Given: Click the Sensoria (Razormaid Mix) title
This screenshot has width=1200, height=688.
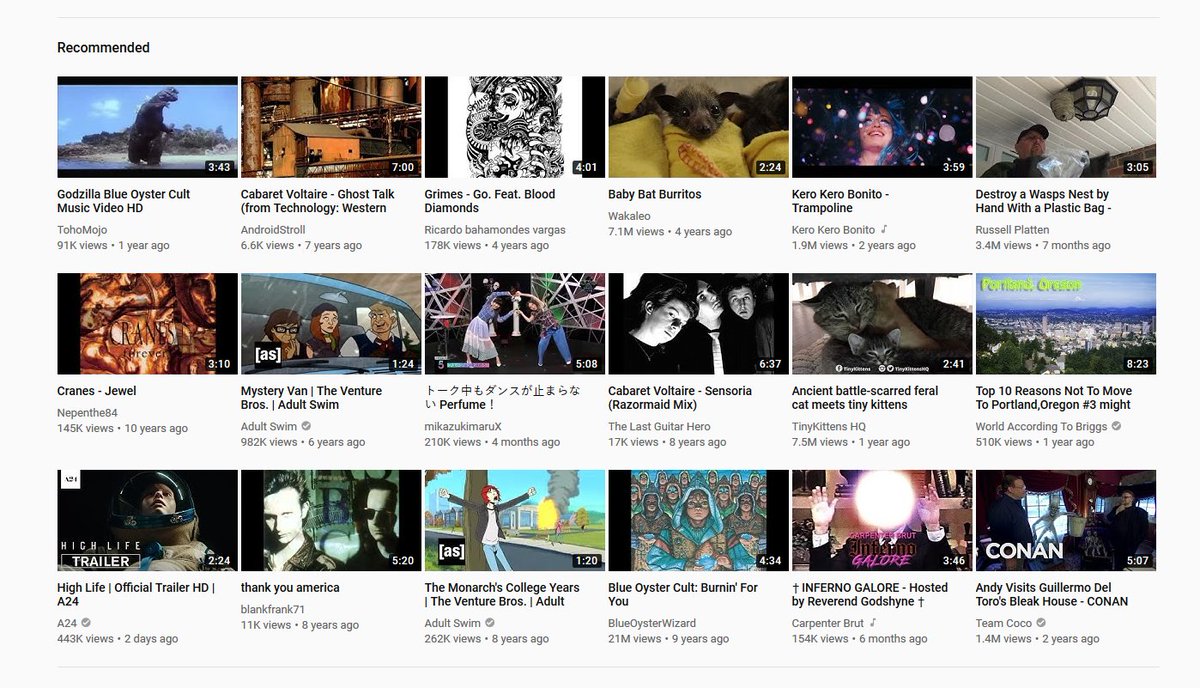Looking at the screenshot, I should tap(680, 398).
